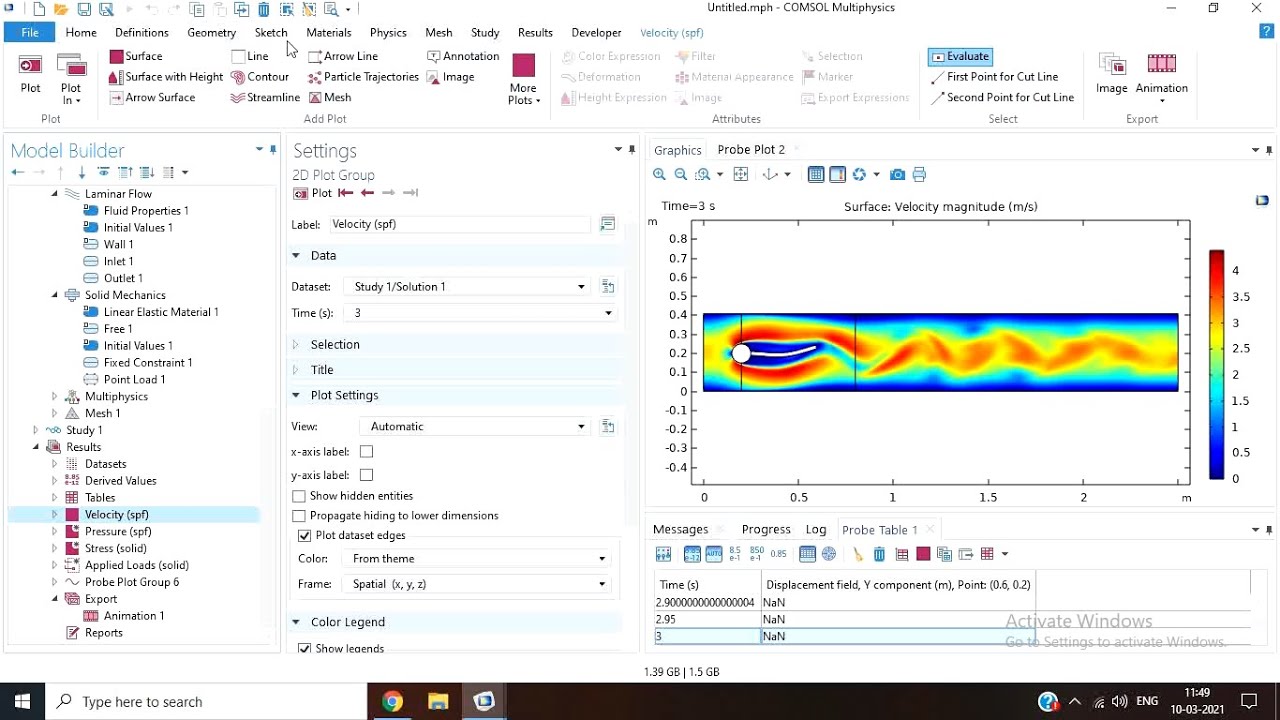Zoom out in the Graphics window
This screenshot has width=1280, height=720.
click(681, 175)
